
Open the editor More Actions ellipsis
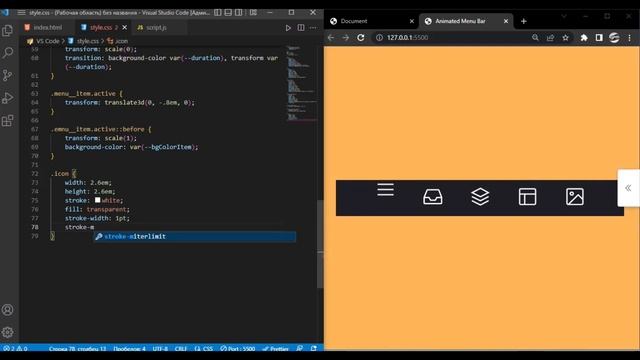point(313,28)
